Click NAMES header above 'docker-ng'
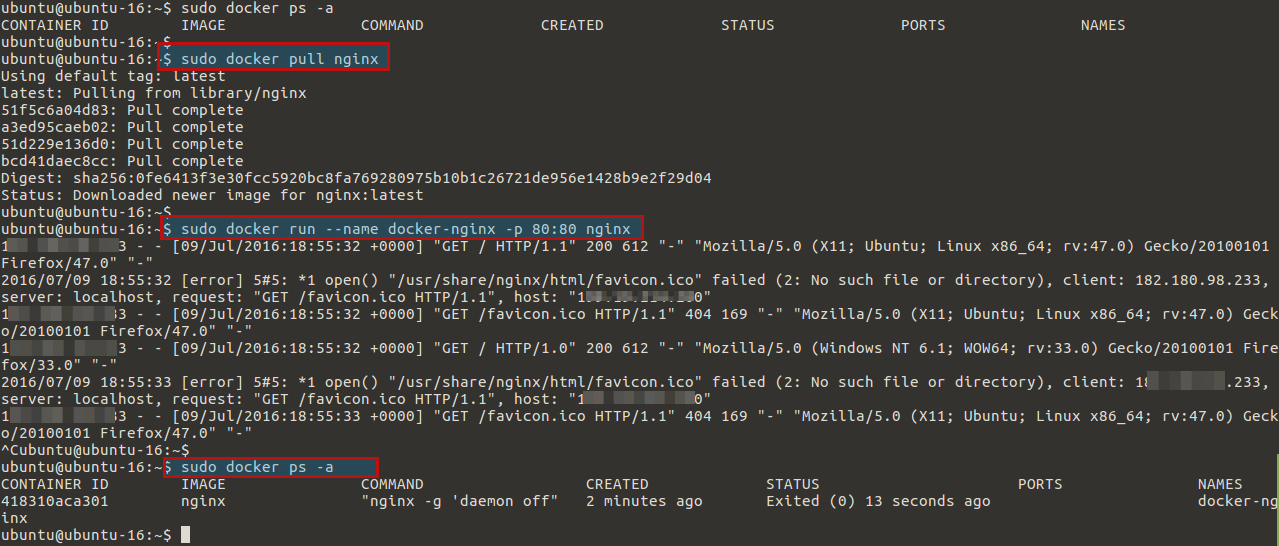Viewport: 1279px width, 546px height. (1220, 484)
